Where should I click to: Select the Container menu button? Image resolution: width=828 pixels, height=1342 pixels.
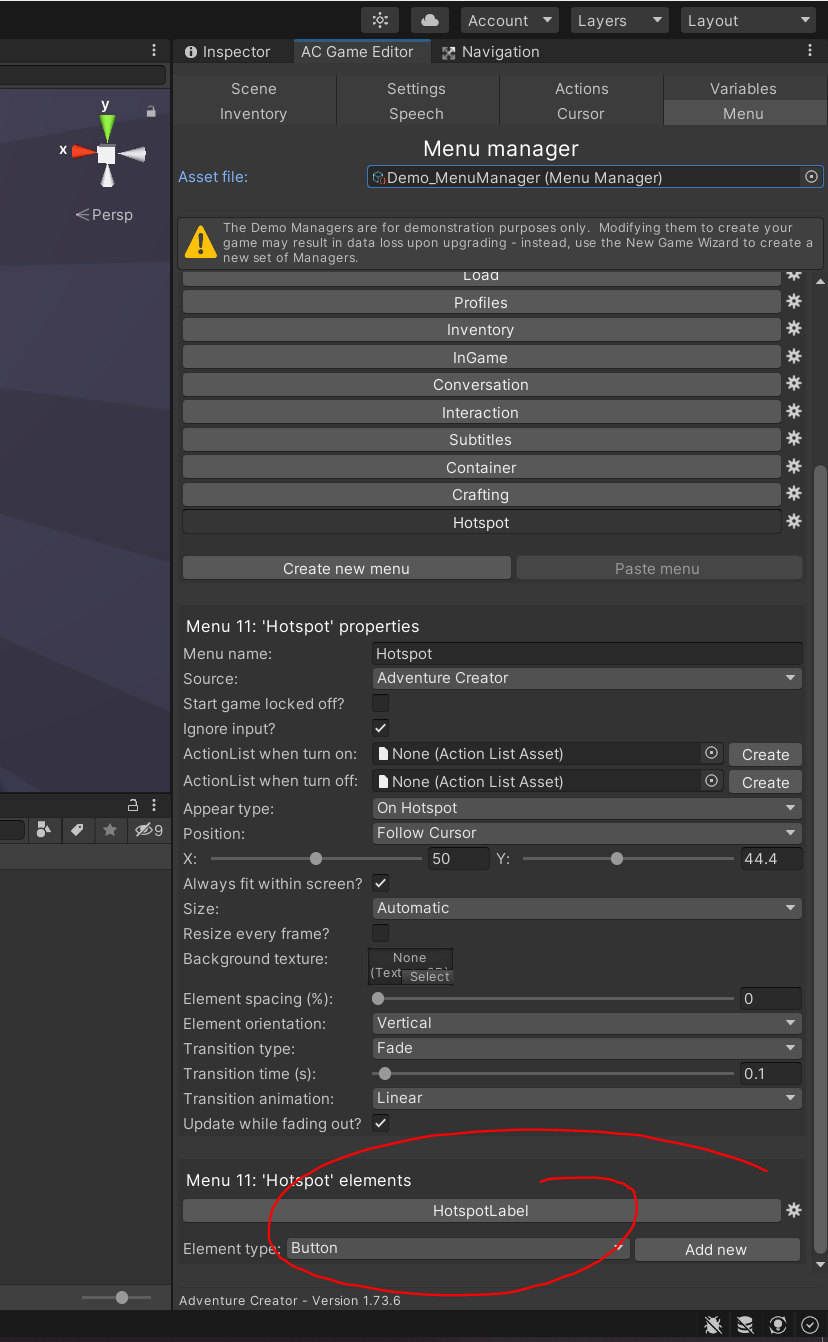[x=481, y=468]
